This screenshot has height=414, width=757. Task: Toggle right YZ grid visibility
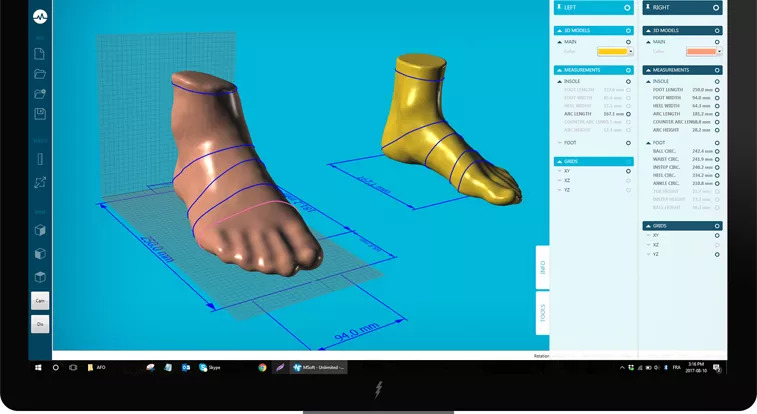coord(717,254)
